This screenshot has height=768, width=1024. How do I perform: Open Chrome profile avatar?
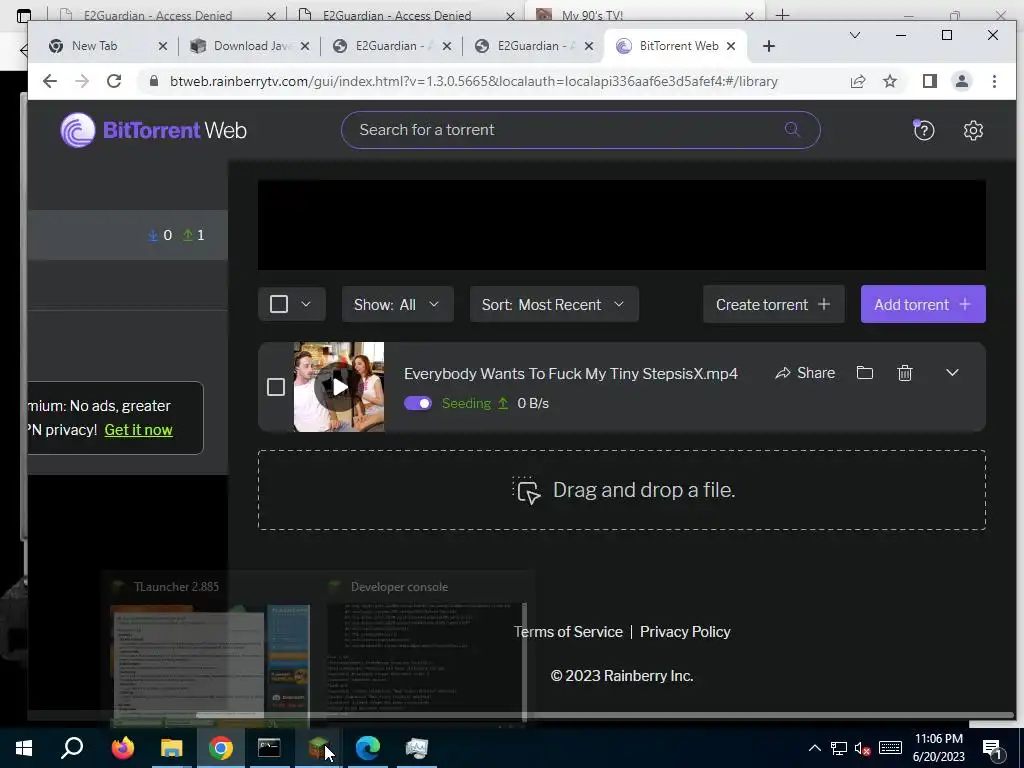pos(961,81)
